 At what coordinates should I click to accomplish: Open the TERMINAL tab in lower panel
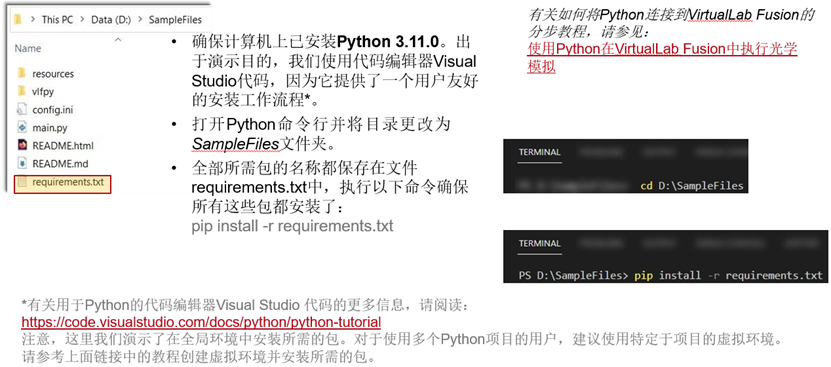pyautogui.click(x=539, y=243)
